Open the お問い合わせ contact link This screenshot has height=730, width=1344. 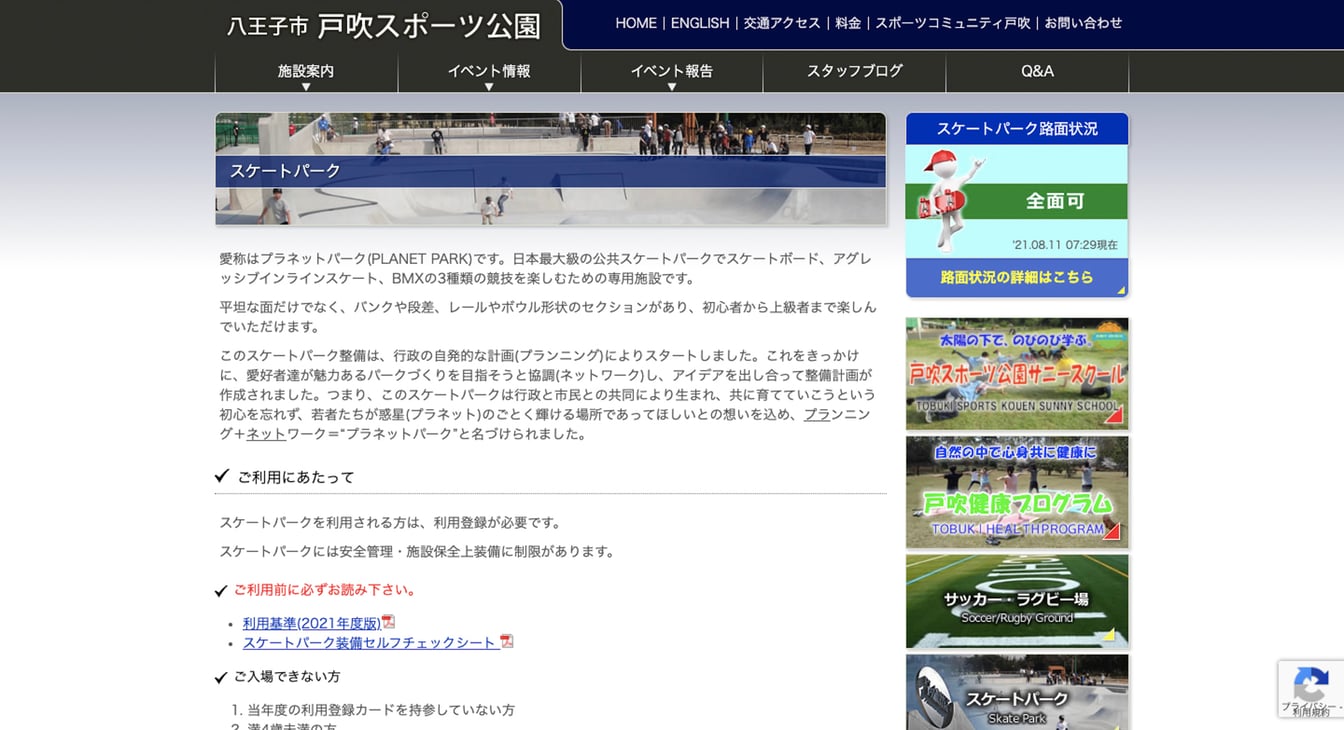pos(1083,23)
